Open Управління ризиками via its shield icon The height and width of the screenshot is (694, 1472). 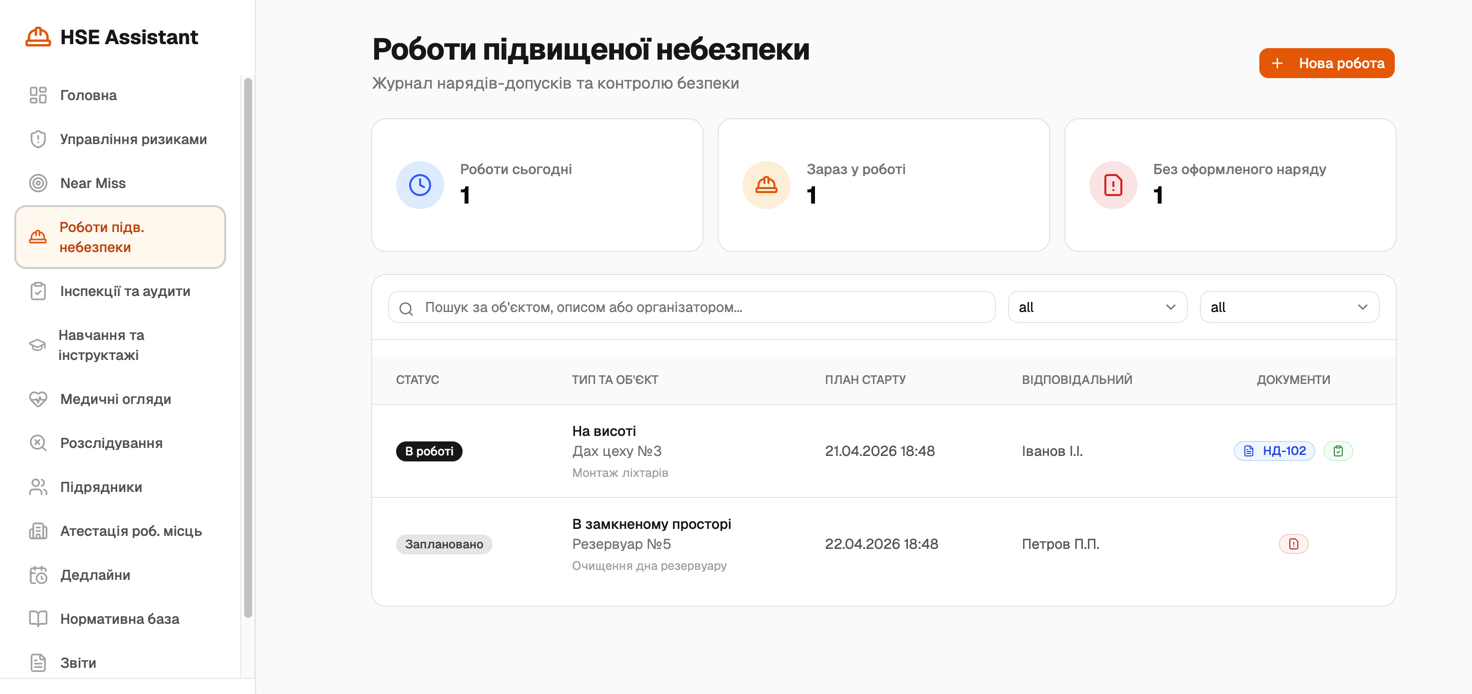(39, 138)
